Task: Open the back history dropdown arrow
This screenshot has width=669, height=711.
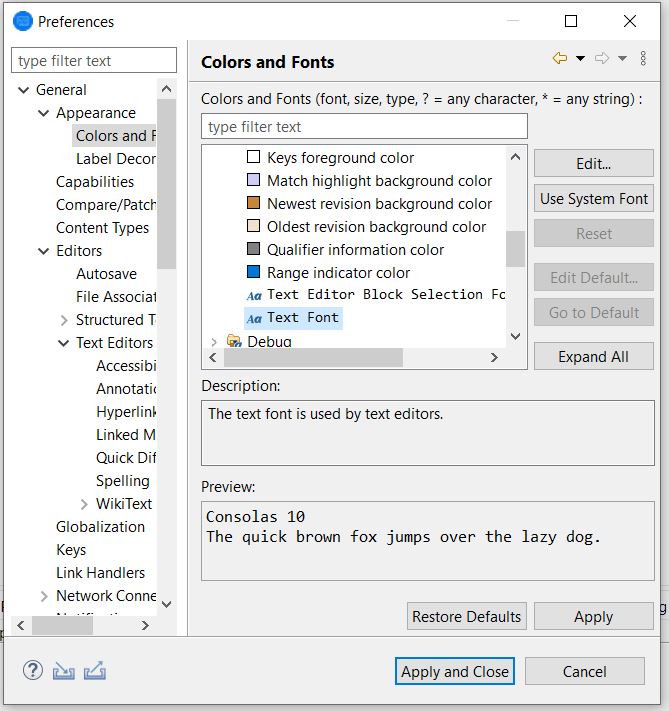Action: (x=580, y=58)
